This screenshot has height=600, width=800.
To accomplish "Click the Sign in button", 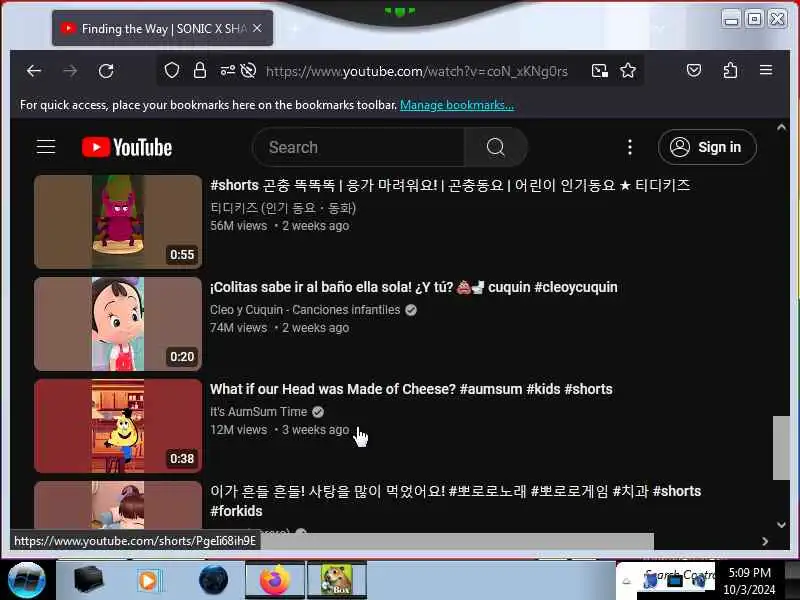I will click(x=707, y=147).
